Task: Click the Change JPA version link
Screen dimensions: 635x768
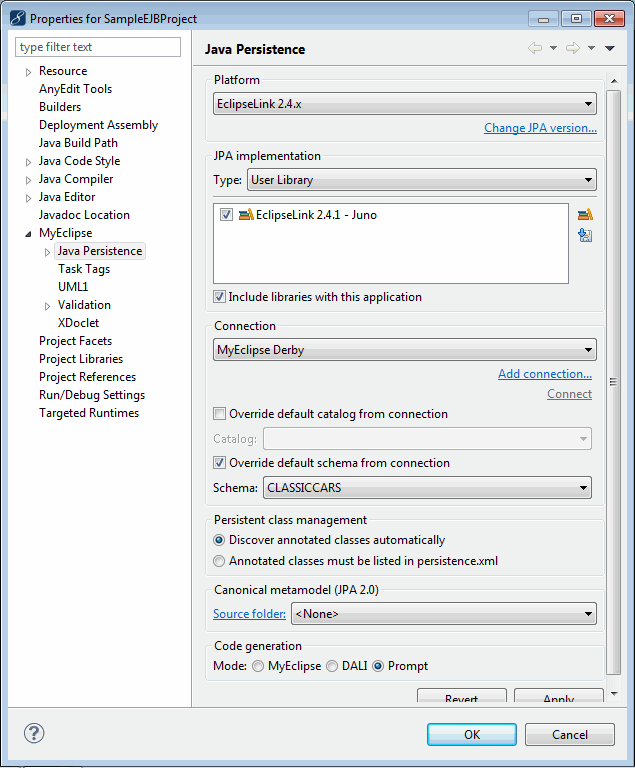Action: (540, 128)
